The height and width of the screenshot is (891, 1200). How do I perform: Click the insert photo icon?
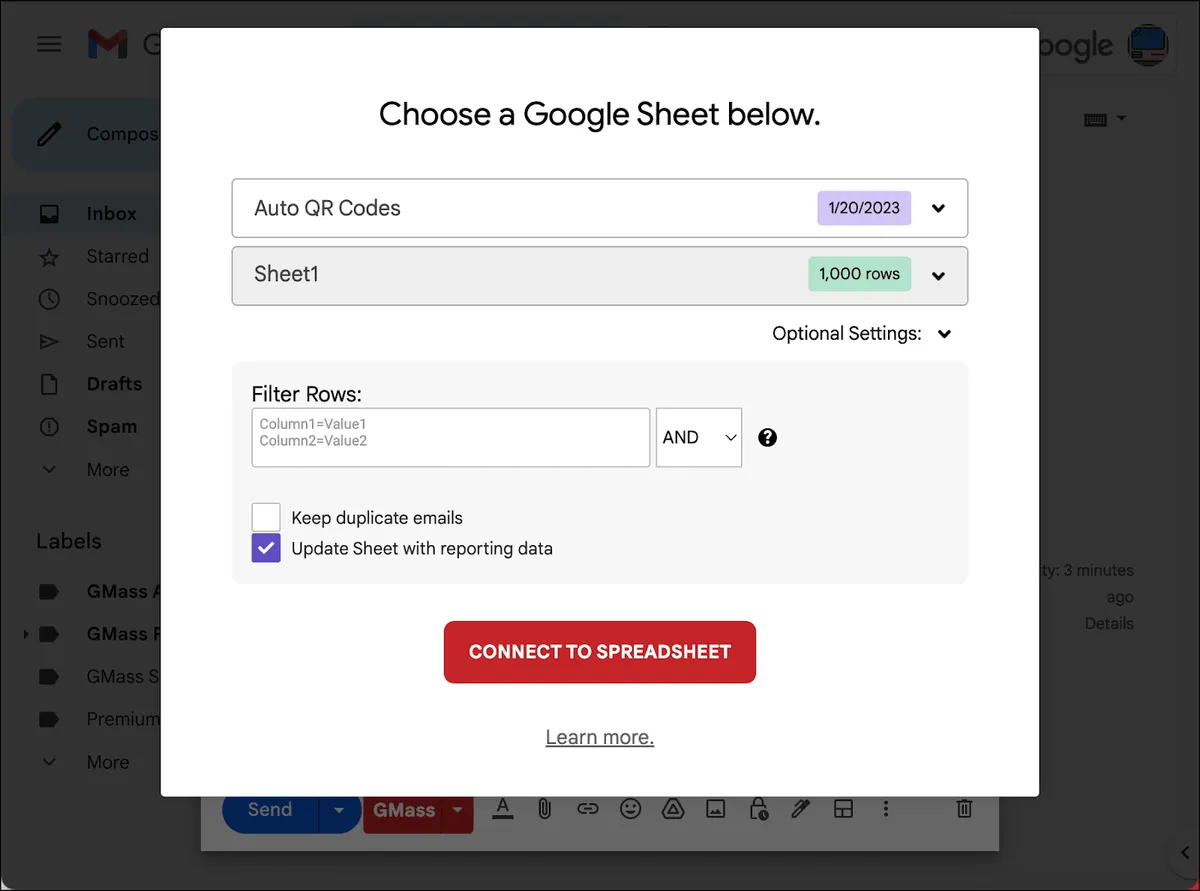tap(715, 809)
